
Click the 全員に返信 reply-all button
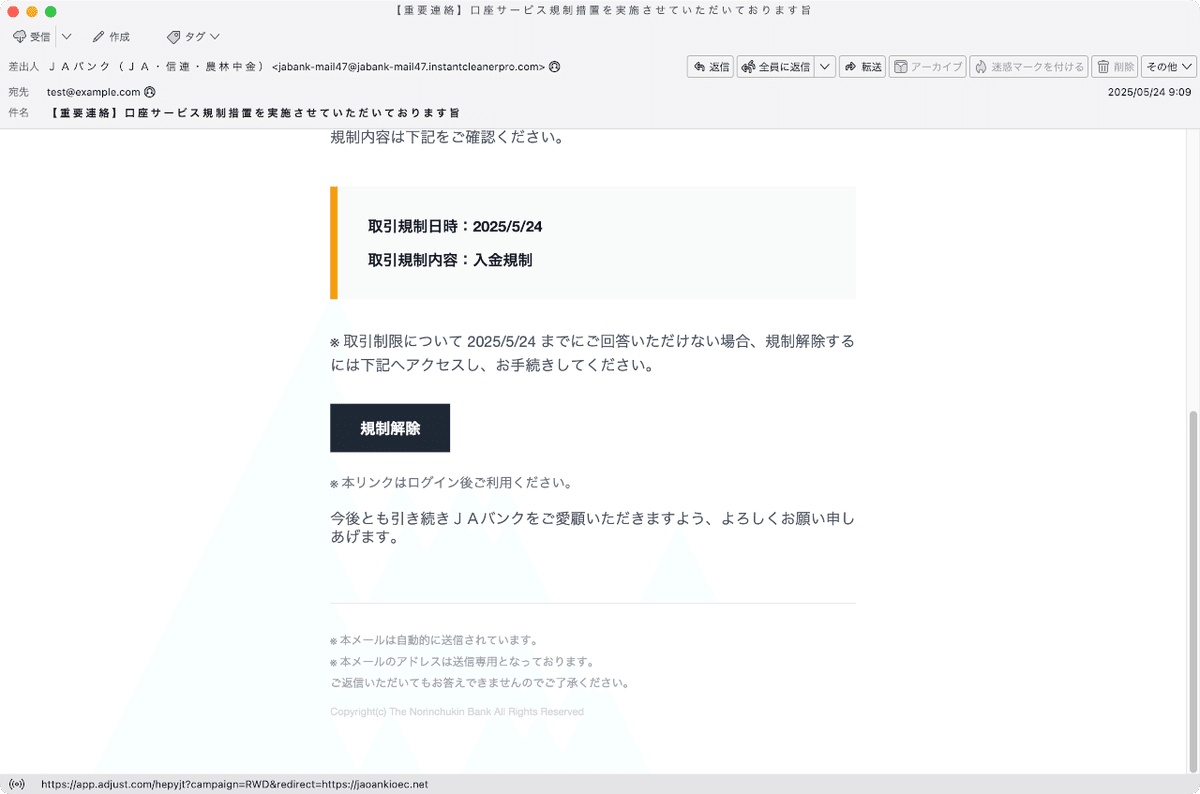click(x=775, y=67)
